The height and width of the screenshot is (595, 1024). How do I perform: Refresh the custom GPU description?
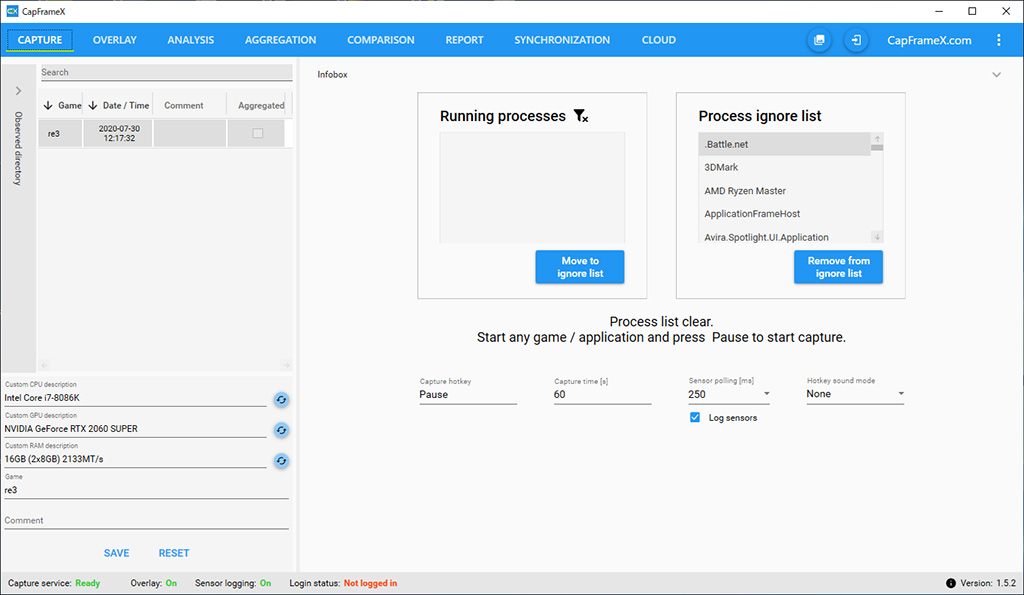282,430
